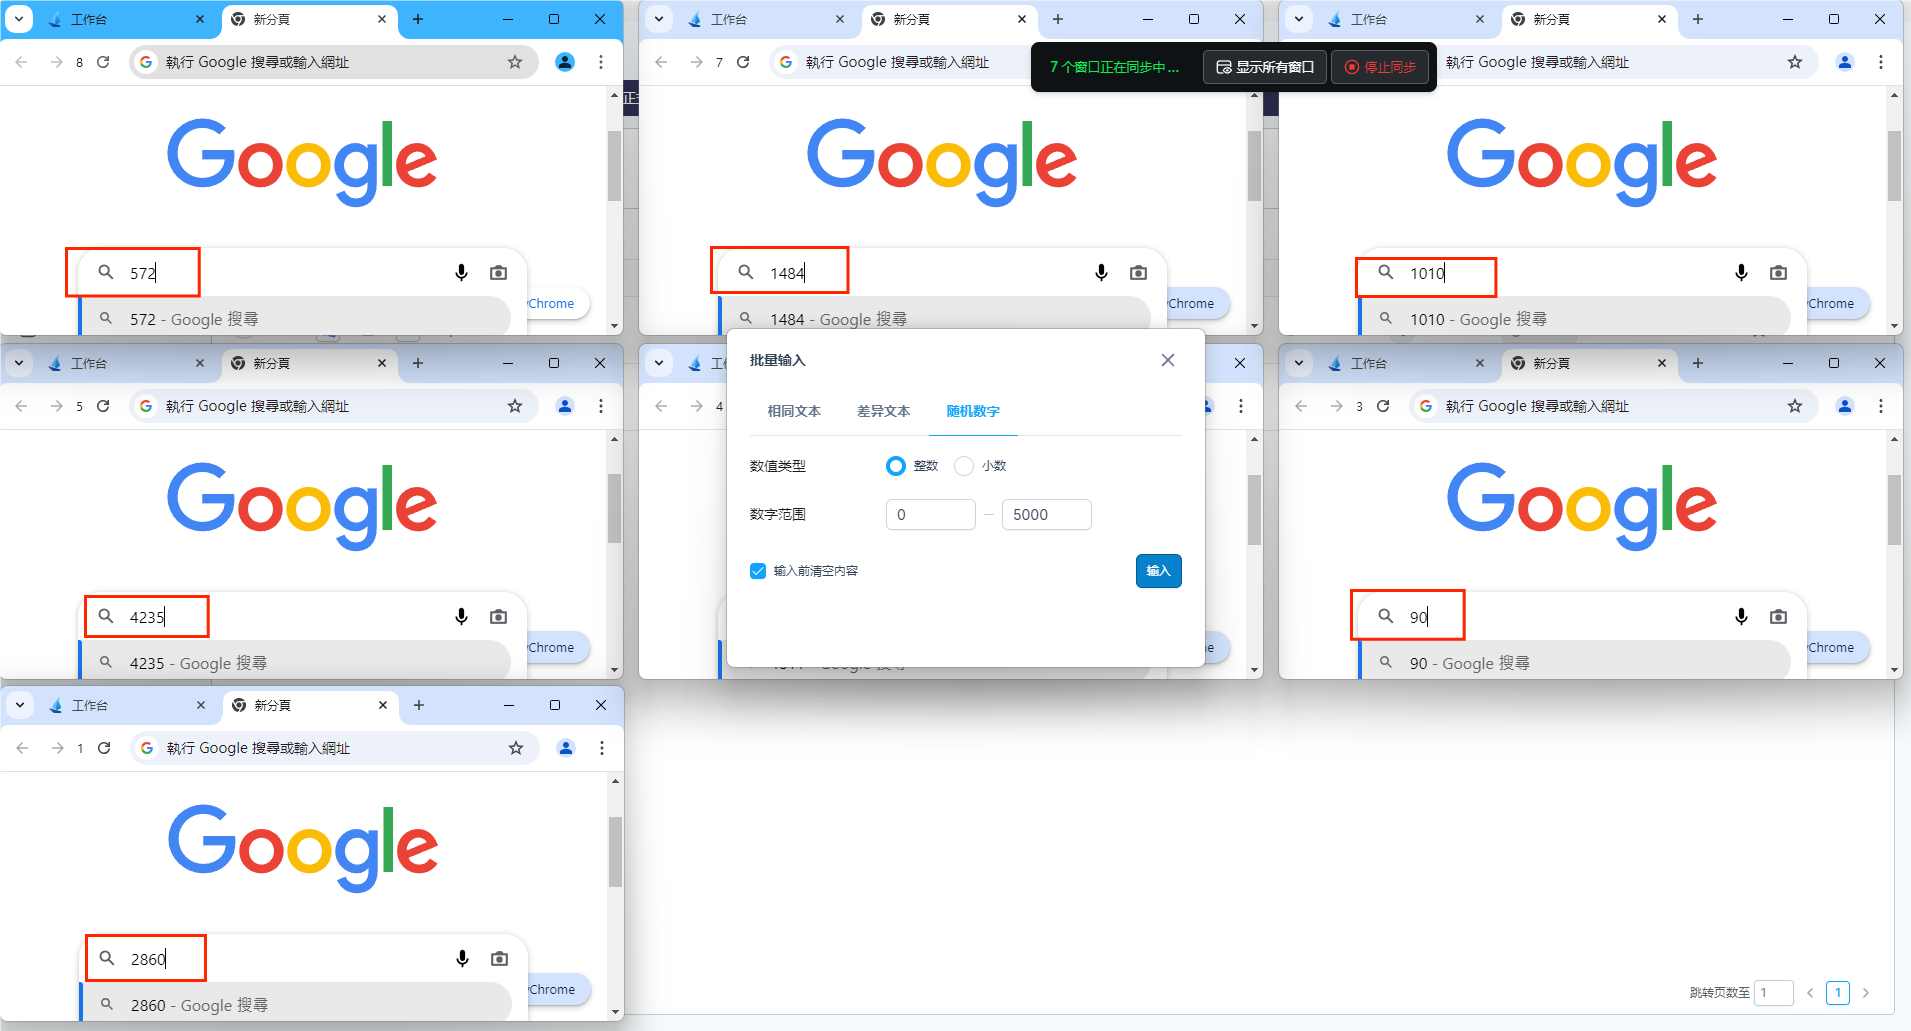Expand tab search dropdown in window 5
The image size is (1911, 1031).
[x=19, y=363]
